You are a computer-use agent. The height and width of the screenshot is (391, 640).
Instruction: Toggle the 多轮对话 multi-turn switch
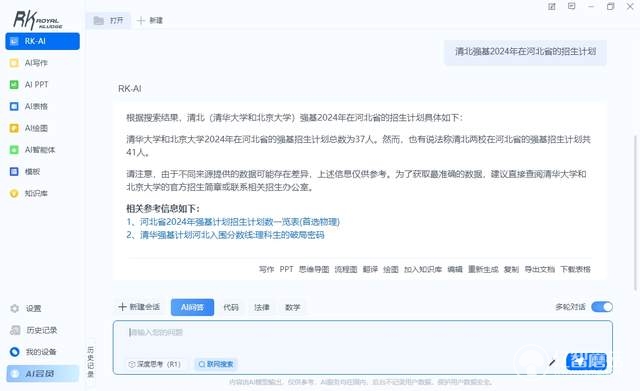[602, 307]
